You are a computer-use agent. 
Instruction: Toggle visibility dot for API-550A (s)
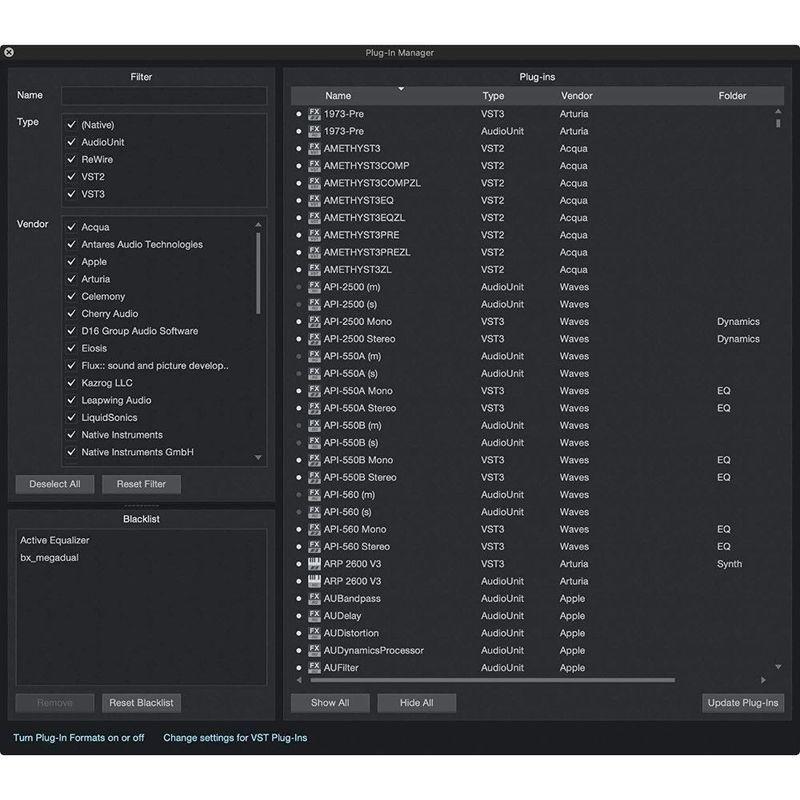[299, 373]
